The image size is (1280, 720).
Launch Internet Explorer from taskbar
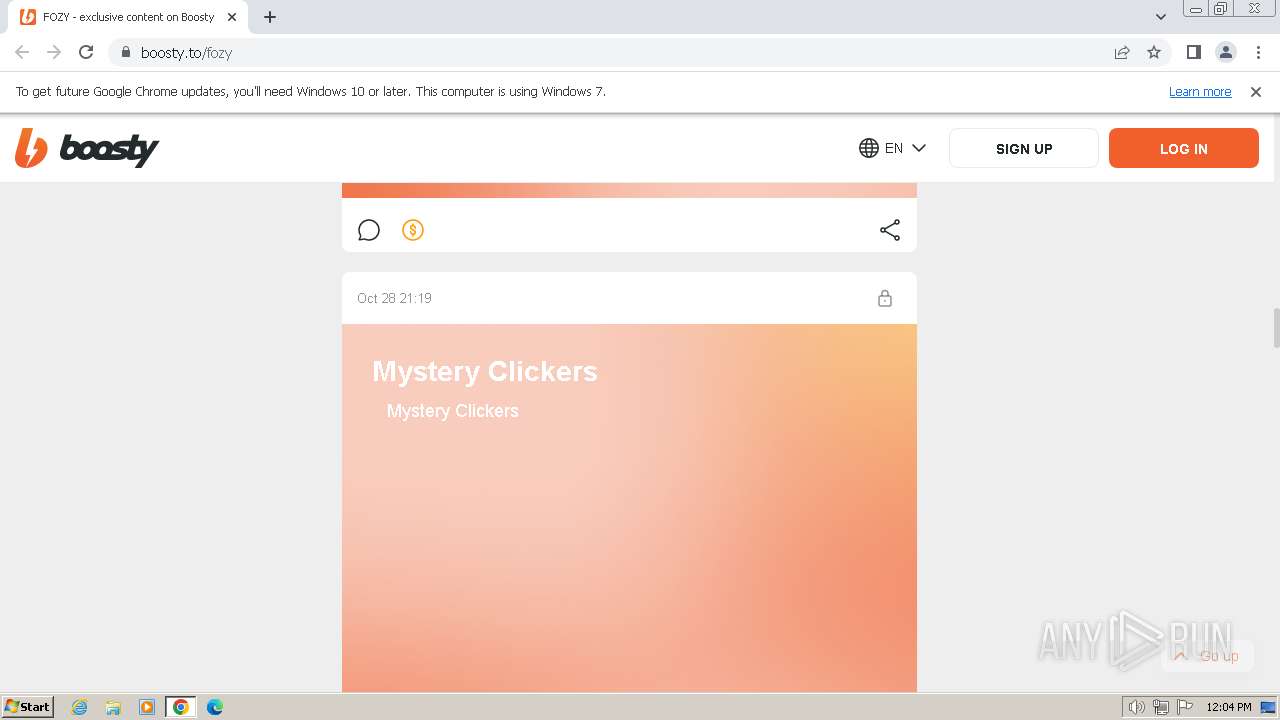[x=80, y=707]
